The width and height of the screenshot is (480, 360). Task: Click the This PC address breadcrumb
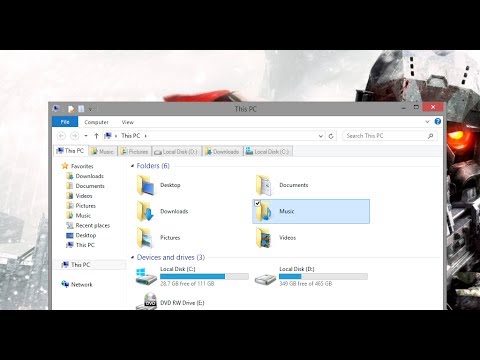pyautogui.click(x=130, y=136)
